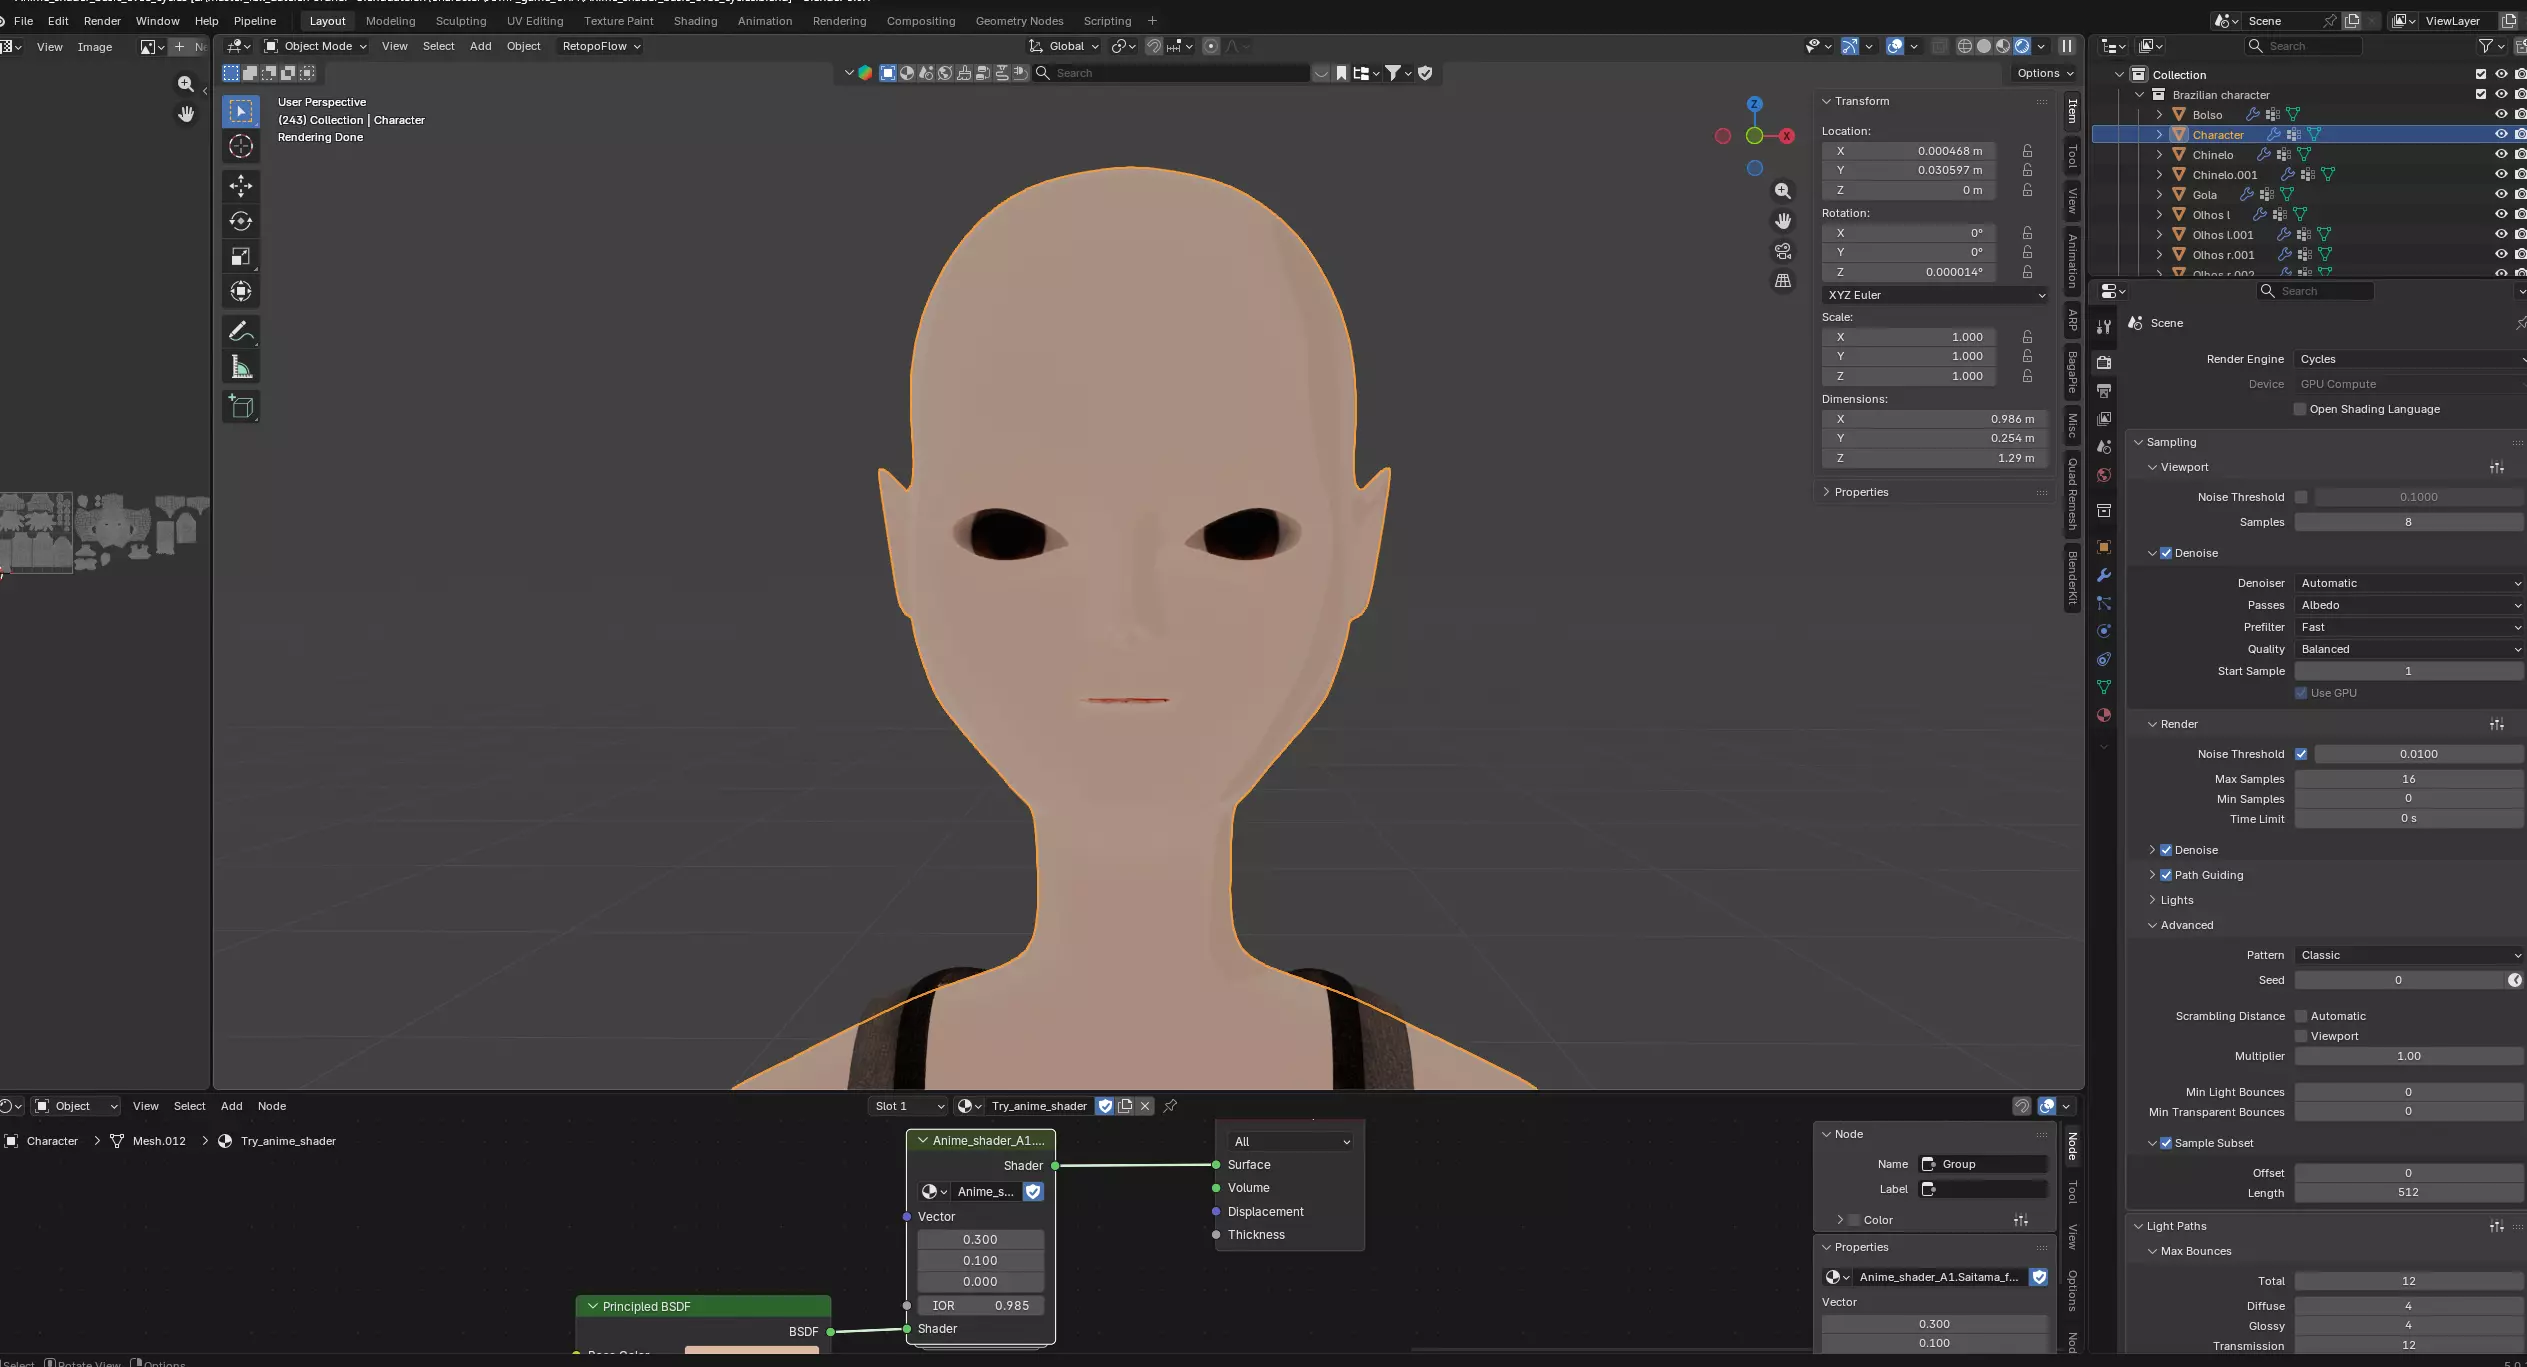2527x1367 pixels.
Task: Hide the Character object in viewport
Action: [2501, 134]
